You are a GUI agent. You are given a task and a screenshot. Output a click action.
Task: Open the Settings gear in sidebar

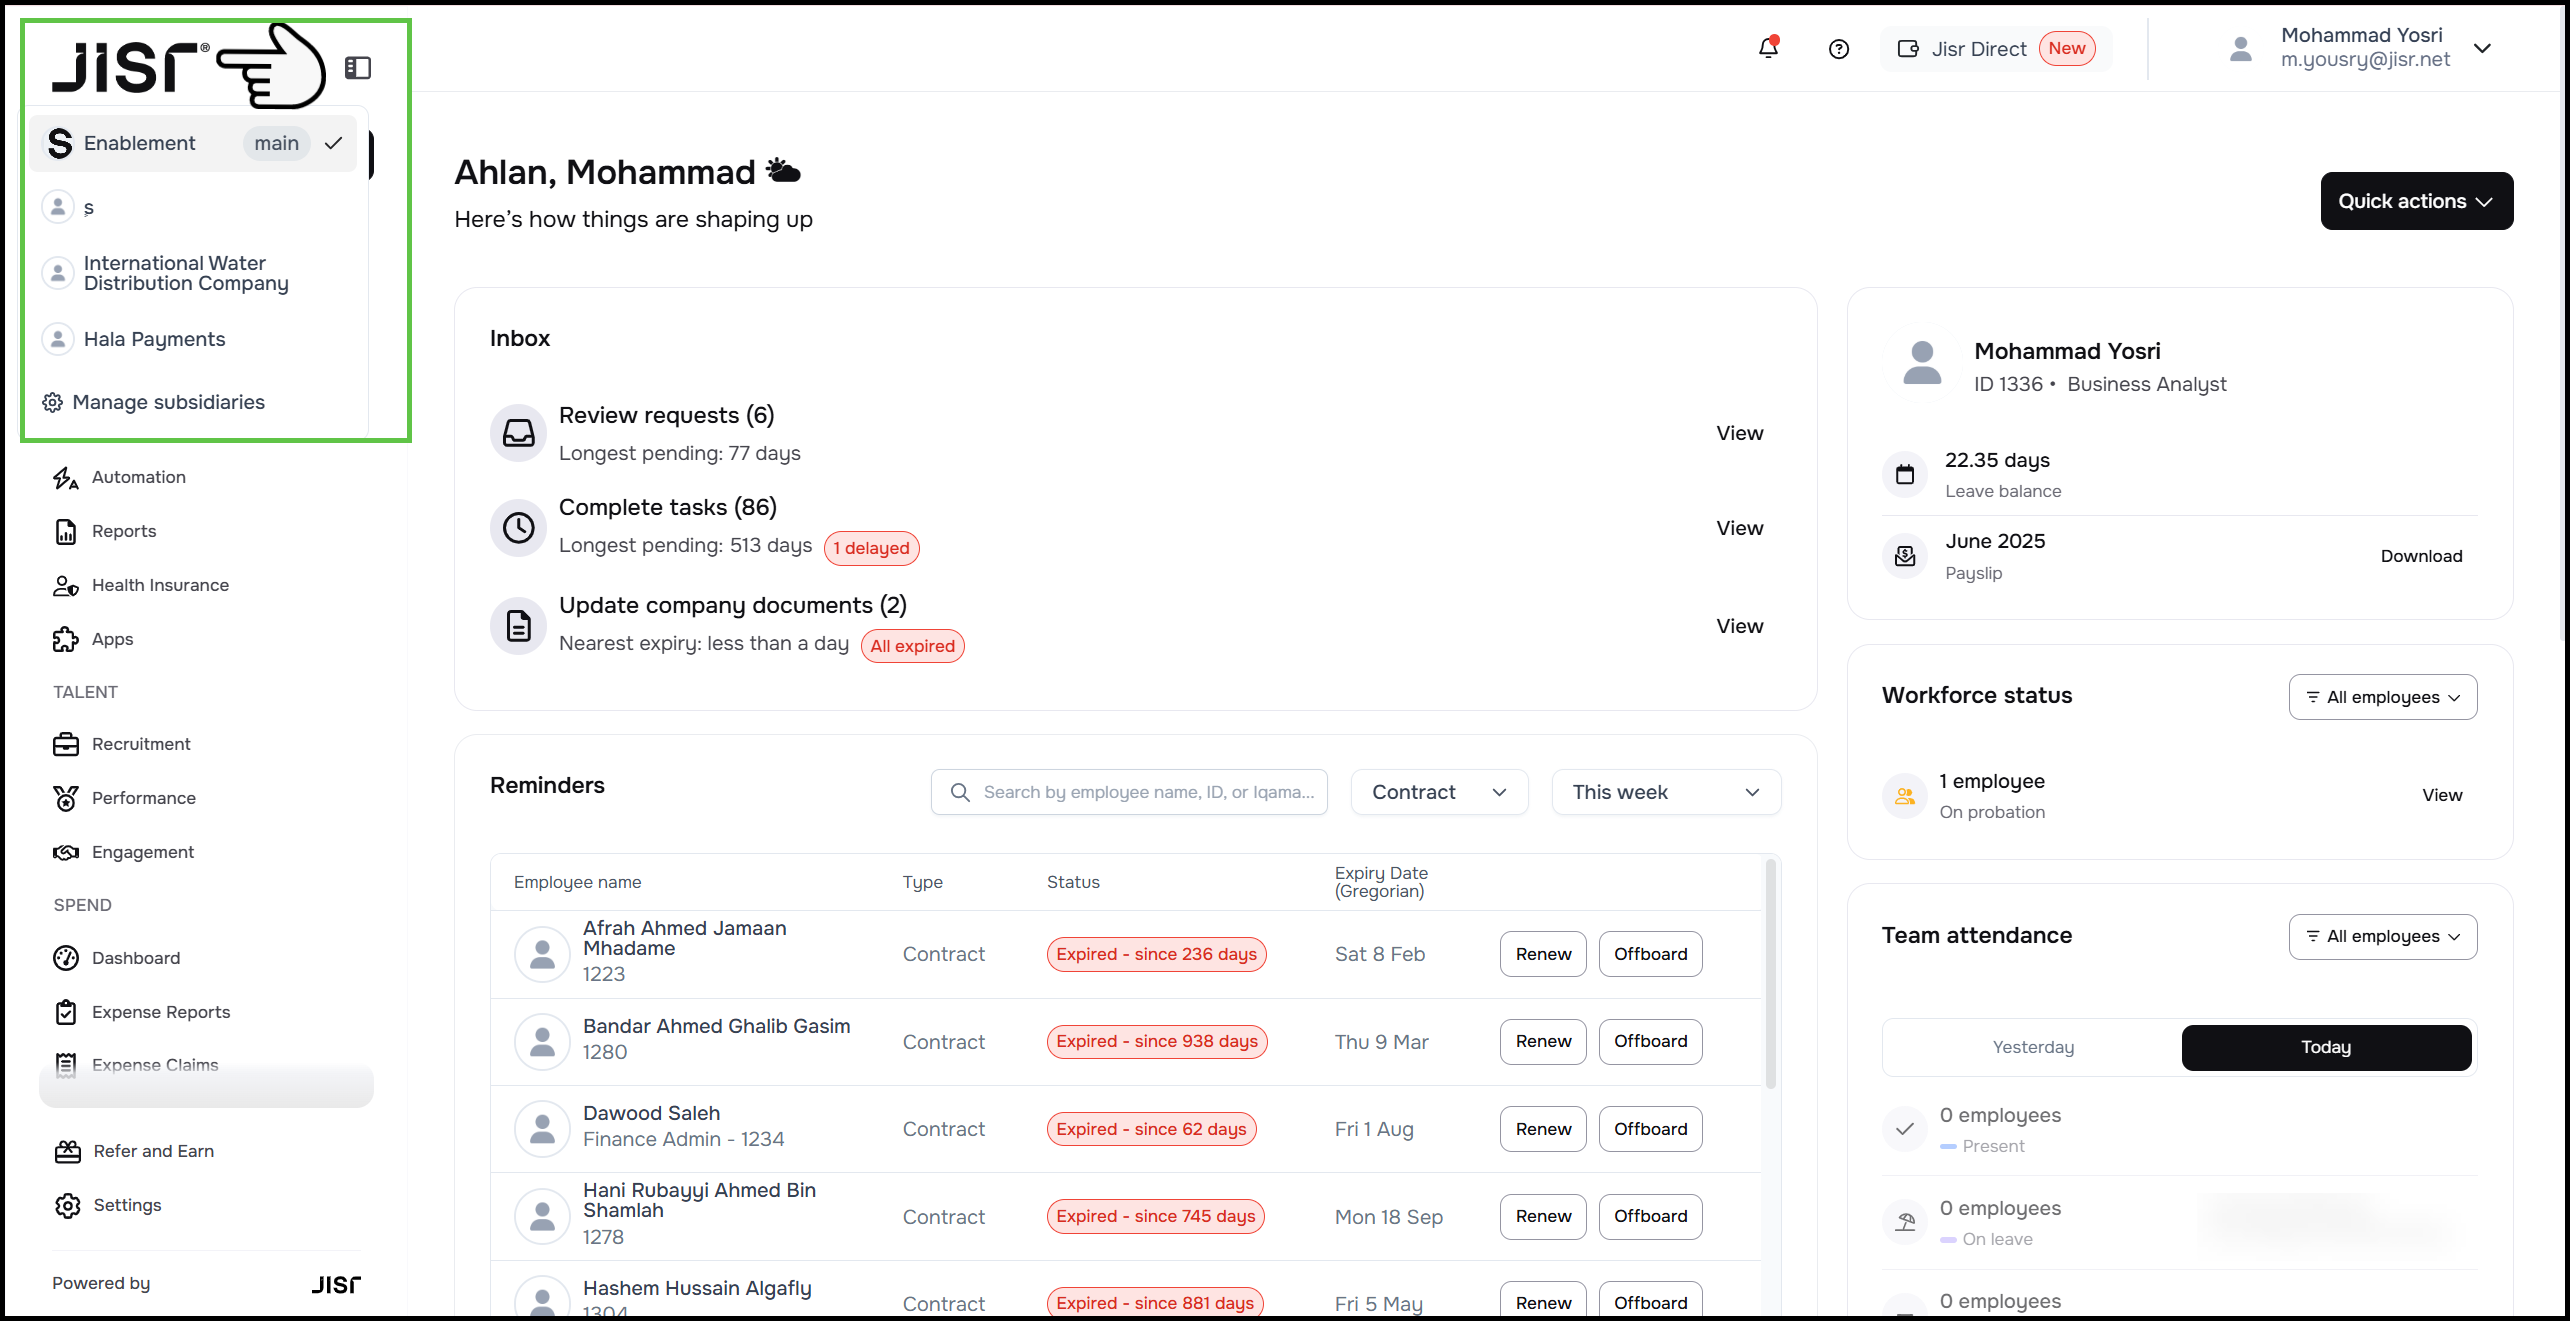click(68, 1205)
